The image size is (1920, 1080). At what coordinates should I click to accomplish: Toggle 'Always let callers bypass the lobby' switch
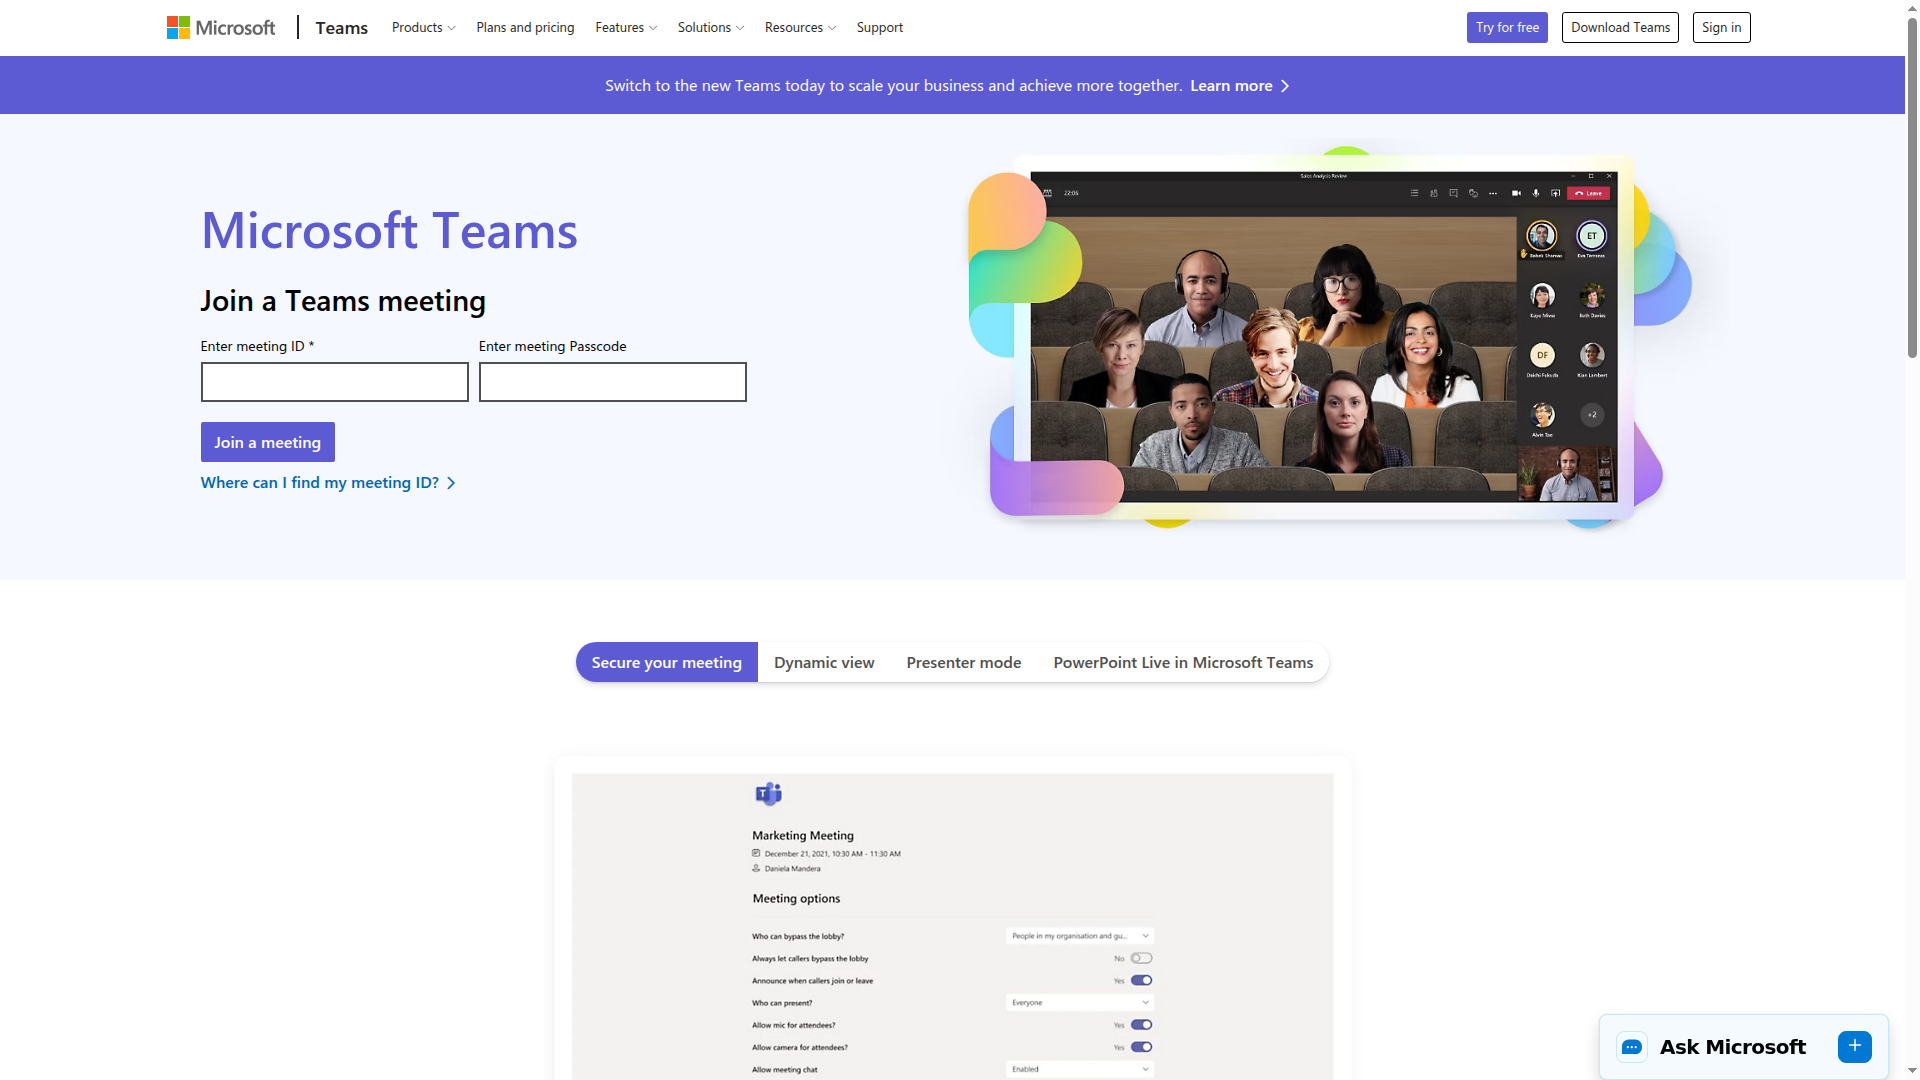click(x=1141, y=958)
